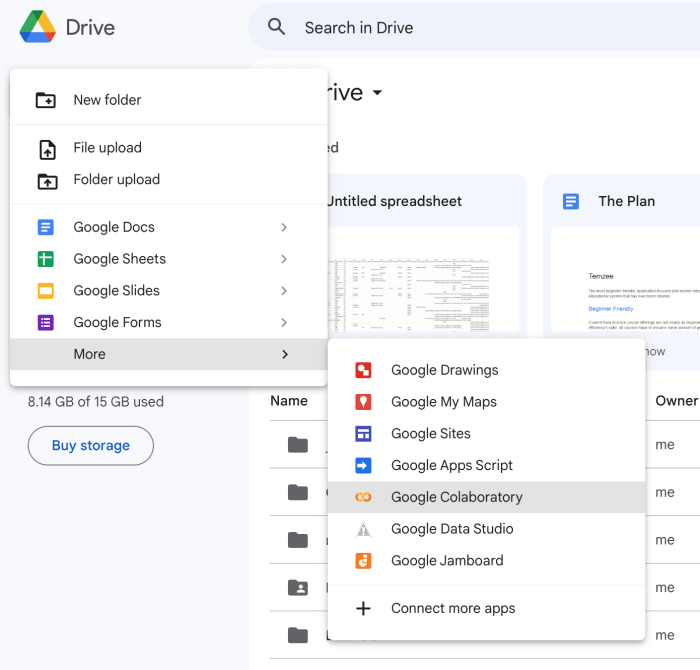Click the search magnifier icon

(x=276, y=27)
